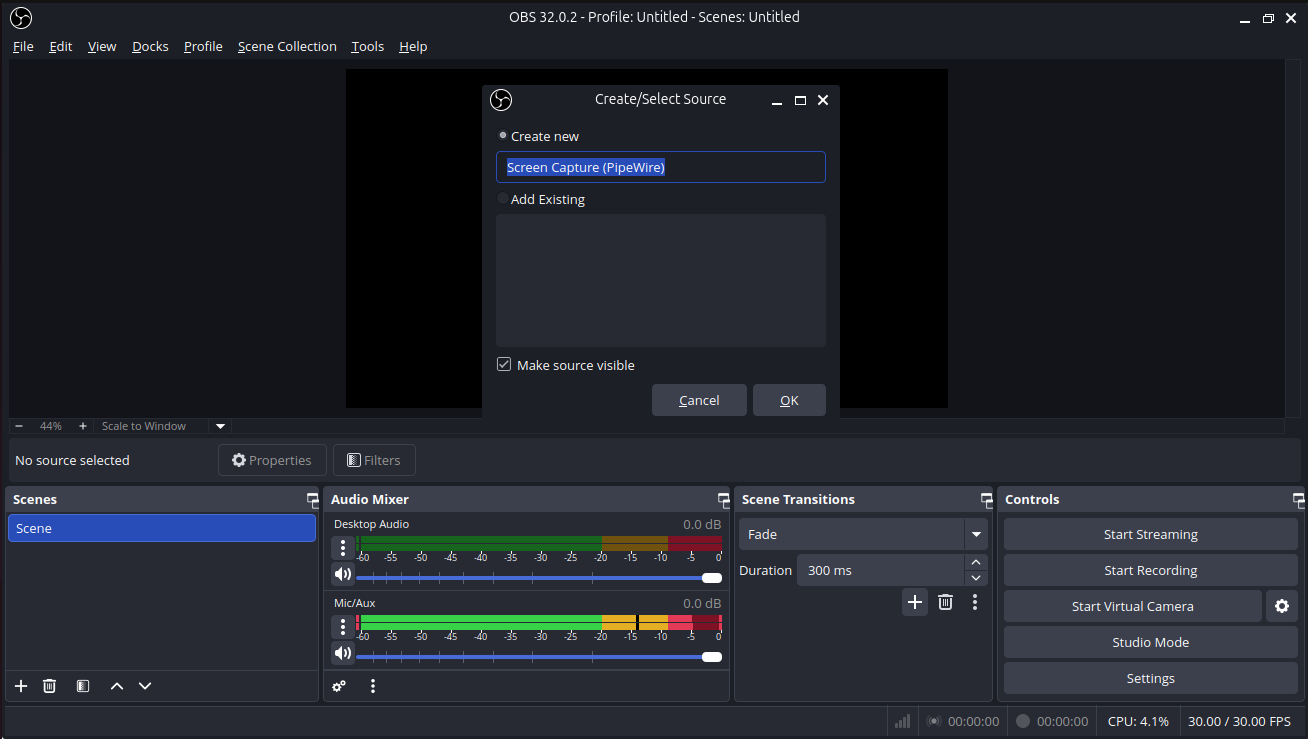Click the Desktop Audio volume slider
The image size is (1308, 739).
pos(530,578)
